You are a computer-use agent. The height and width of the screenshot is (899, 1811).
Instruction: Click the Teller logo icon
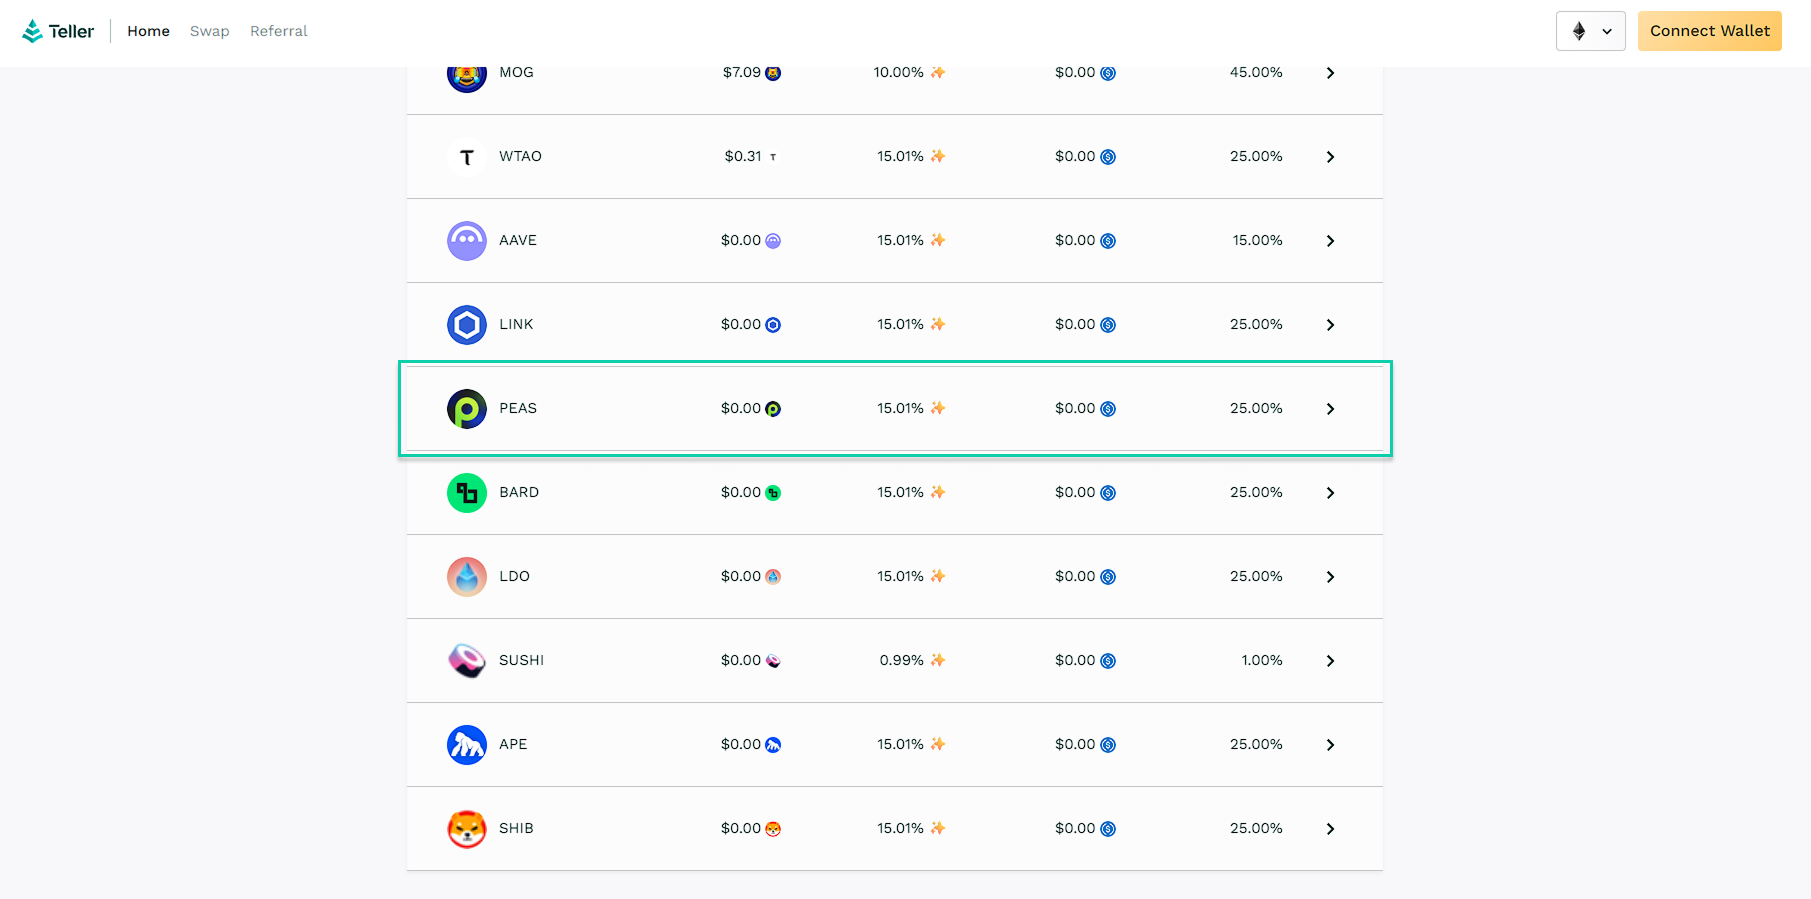33,31
